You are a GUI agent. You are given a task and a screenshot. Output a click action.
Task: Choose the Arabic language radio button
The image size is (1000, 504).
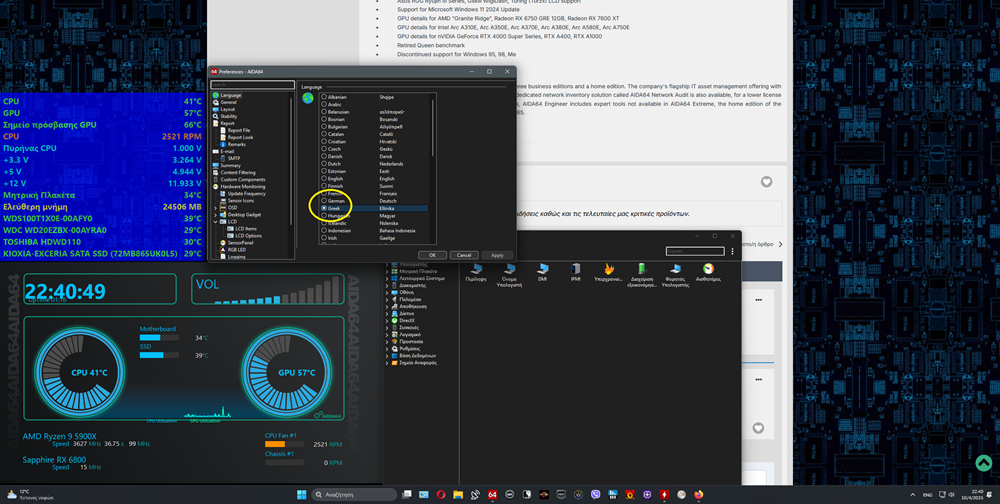pos(324,104)
